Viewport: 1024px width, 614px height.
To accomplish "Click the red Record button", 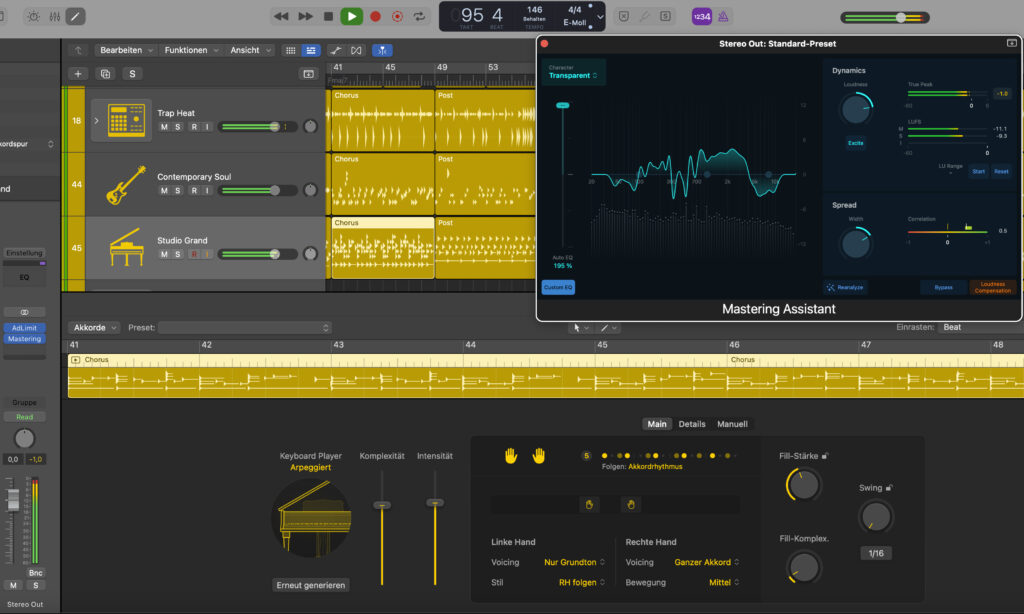I will coord(376,16).
